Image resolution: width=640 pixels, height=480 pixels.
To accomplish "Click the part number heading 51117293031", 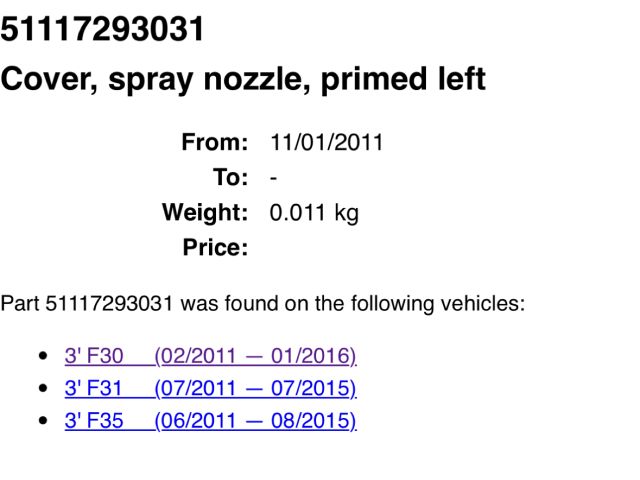I will pos(103,29).
